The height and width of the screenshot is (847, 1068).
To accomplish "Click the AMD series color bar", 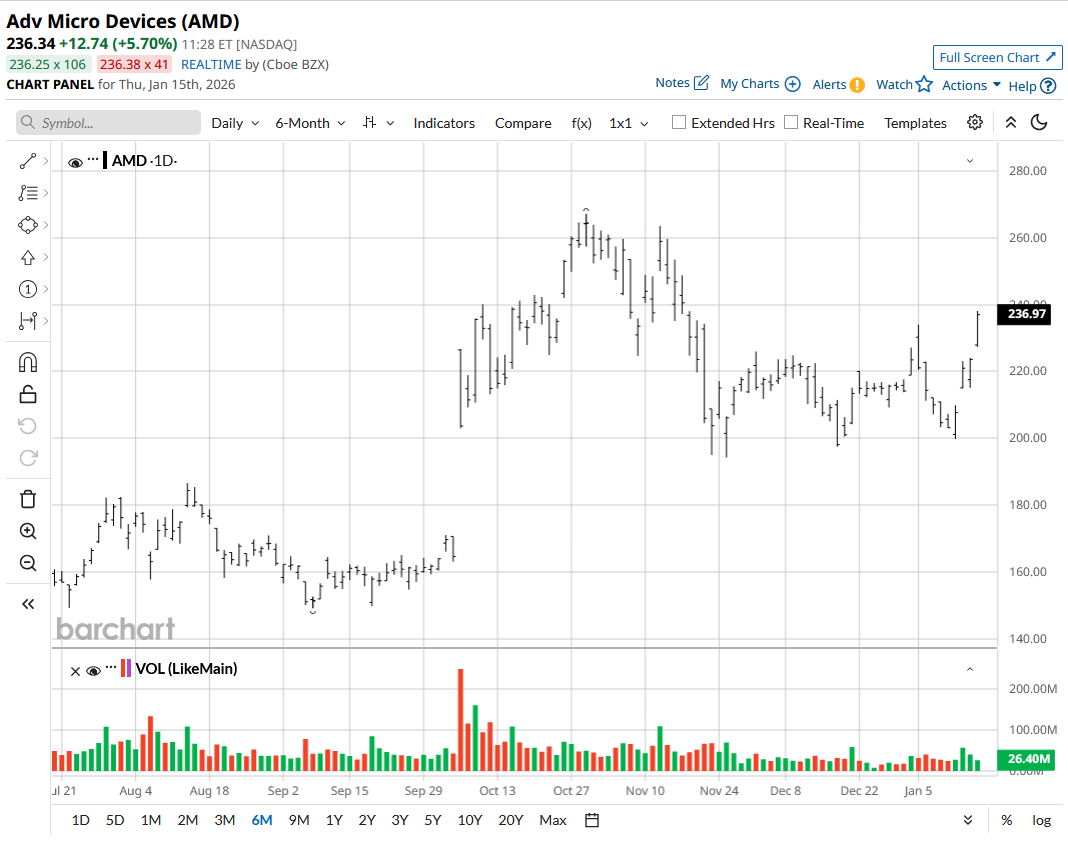I will [105, 161].
